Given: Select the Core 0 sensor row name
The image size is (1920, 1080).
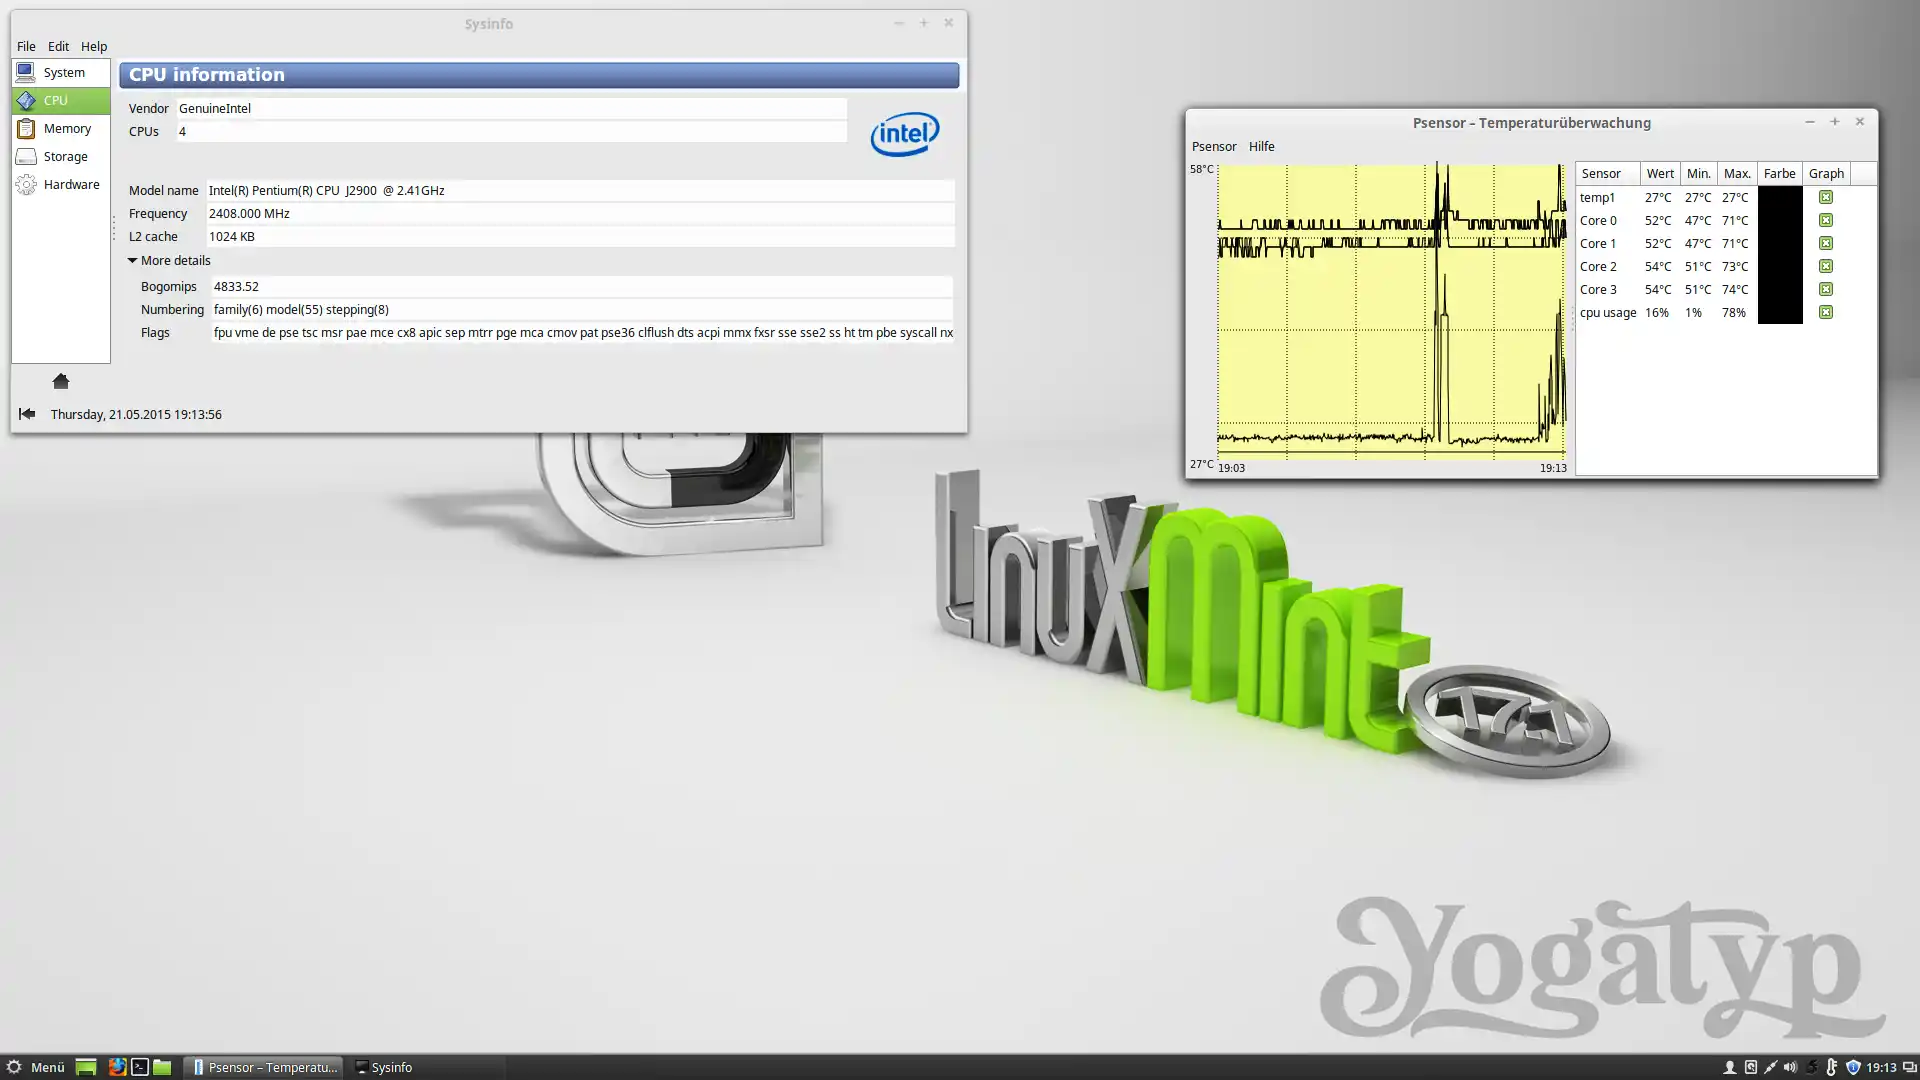Looking at the screenshot, I should [1598, 220].
